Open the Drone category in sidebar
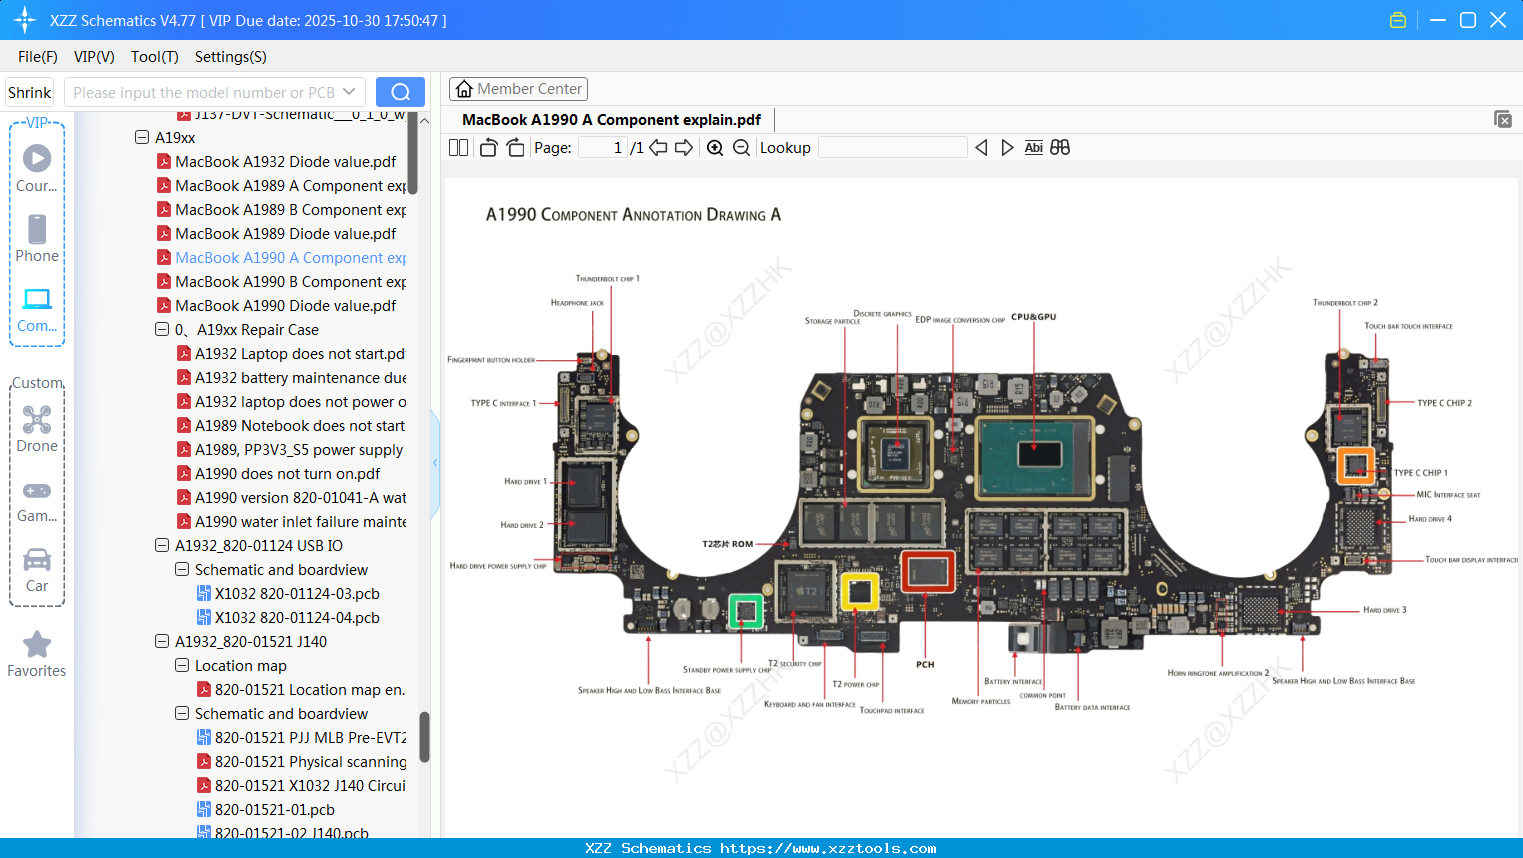 point(37,429)
